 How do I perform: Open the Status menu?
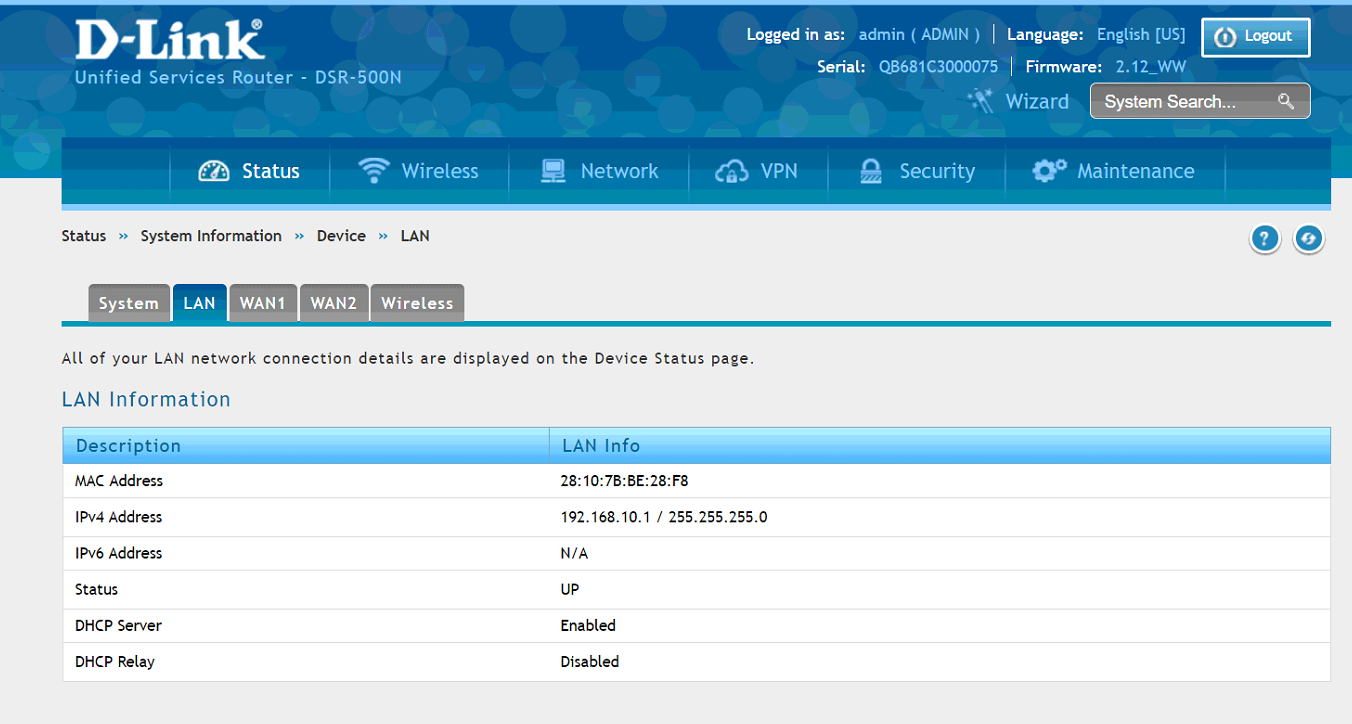[x=250, y=171]
